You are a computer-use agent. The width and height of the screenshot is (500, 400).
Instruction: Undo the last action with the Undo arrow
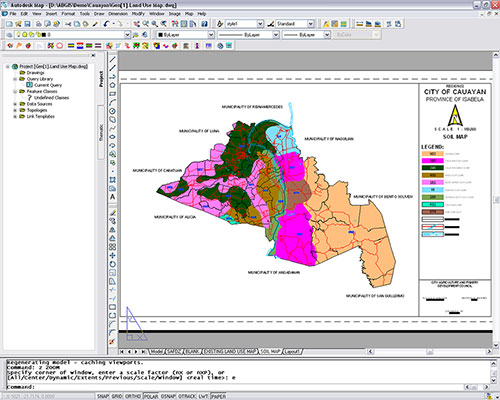[106, 24]
